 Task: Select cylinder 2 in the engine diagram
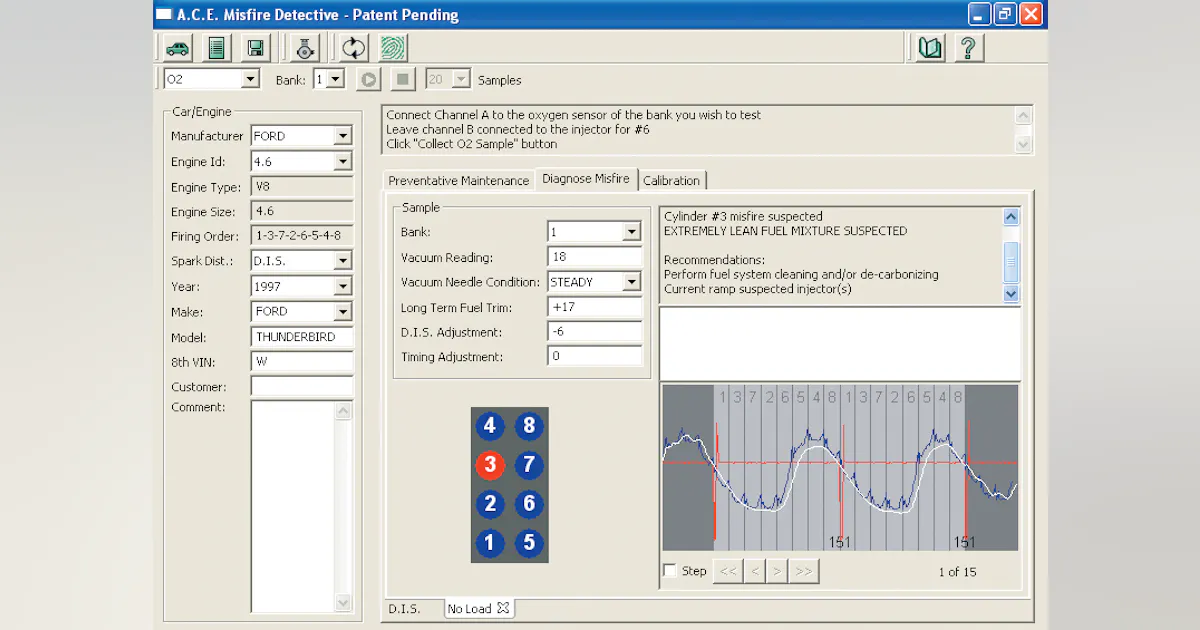(489, 504)
